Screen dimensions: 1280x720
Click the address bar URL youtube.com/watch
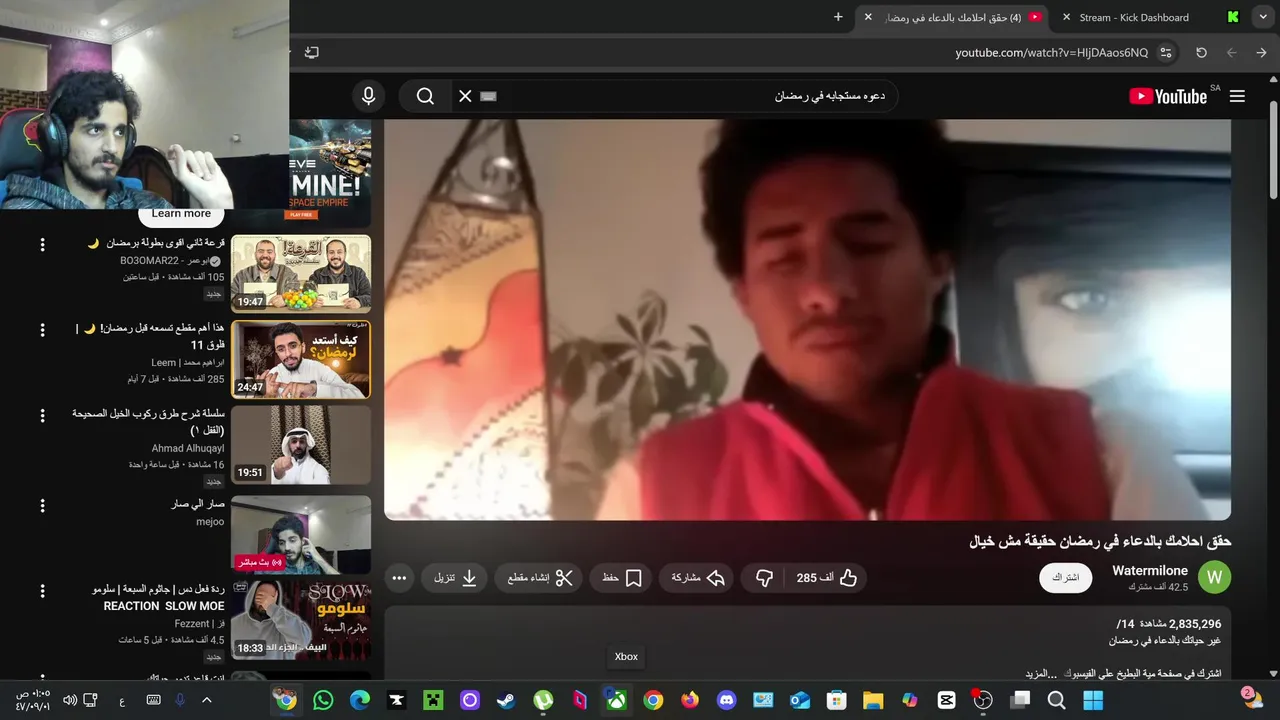1051,52
